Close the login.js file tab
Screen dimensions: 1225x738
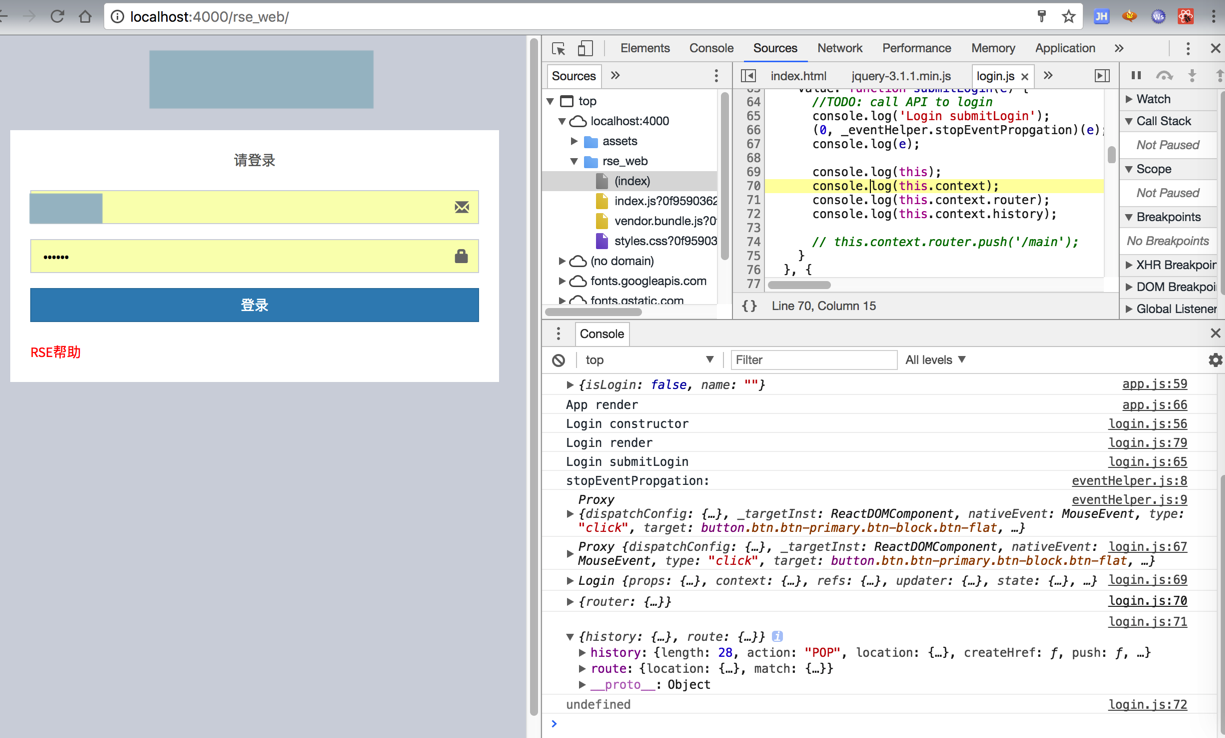(x=1025, y=76)
